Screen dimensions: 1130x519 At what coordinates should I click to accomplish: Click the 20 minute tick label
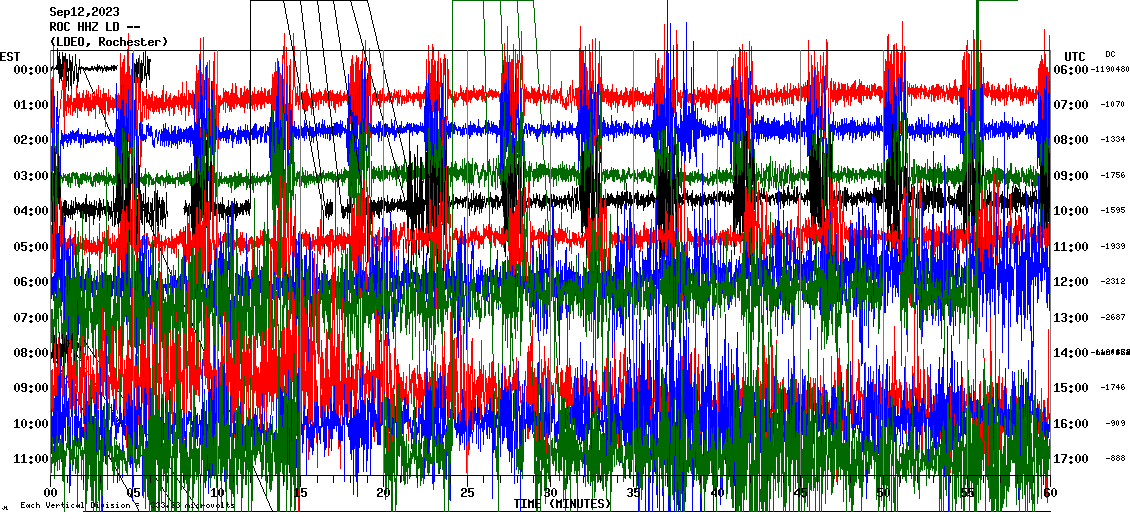point(383,493)
